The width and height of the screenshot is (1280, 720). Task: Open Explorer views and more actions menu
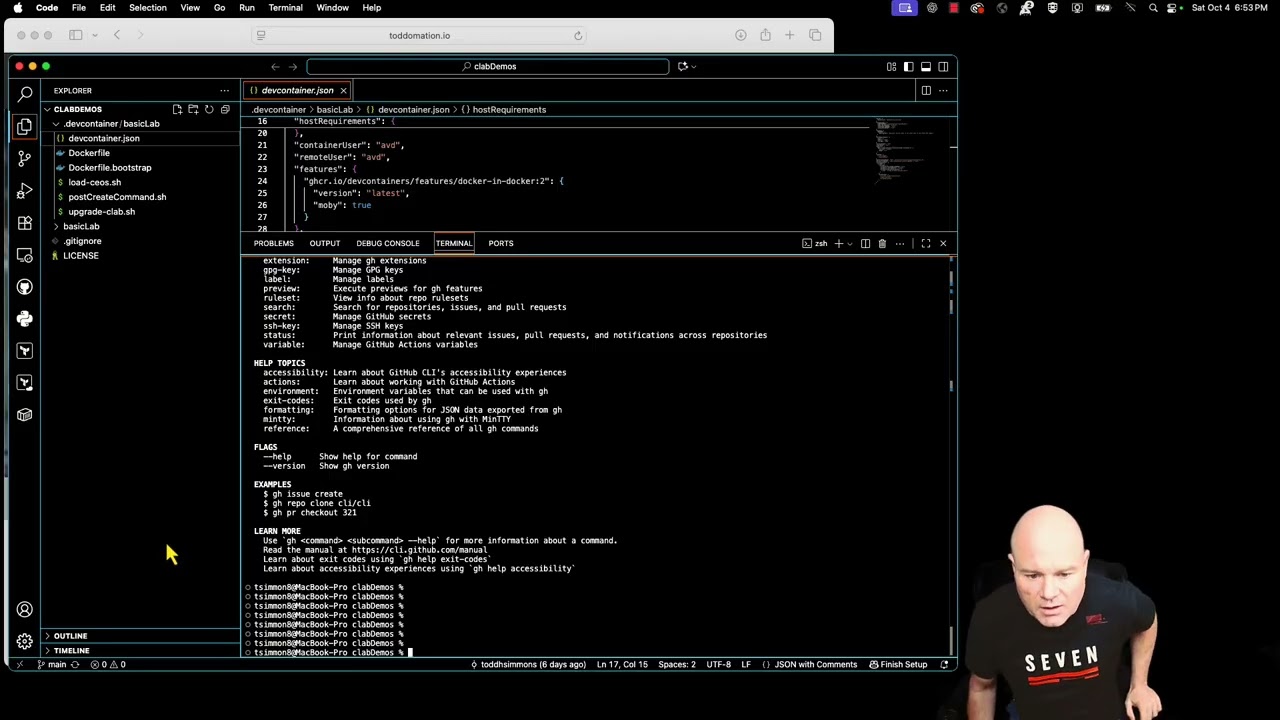[224, 90]
